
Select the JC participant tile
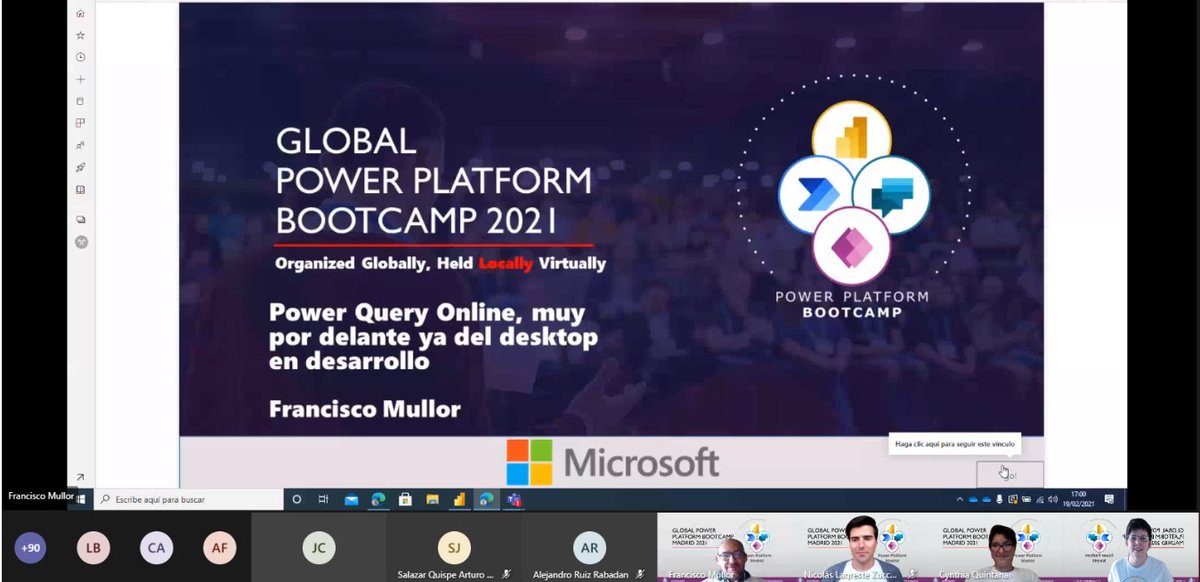tap(318, 547)
